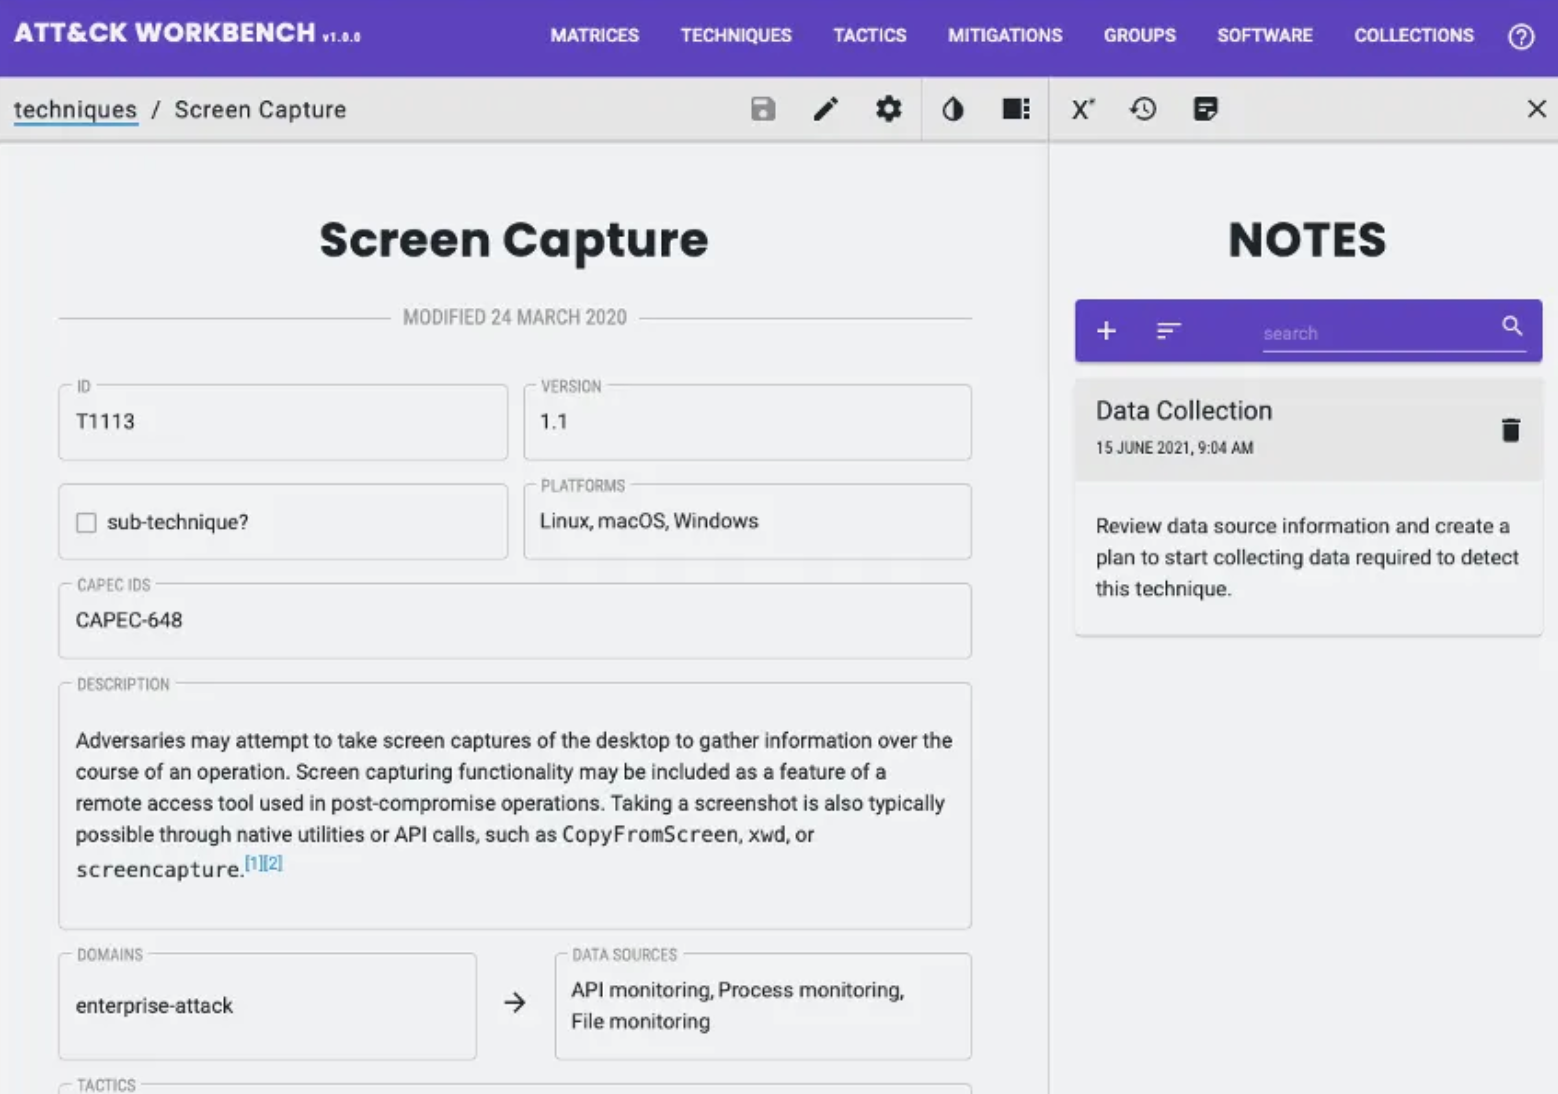This screenshot has width=1558, height=1094.
Task: Toggle the contrast theme icon
Action: (x=952, y=109)
